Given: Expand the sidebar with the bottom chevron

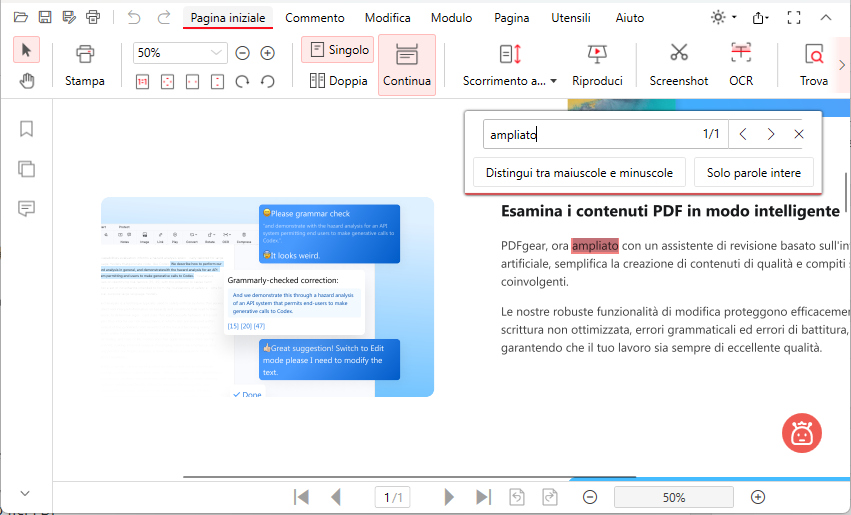Looking at the screenshot, I should (25, 493).
